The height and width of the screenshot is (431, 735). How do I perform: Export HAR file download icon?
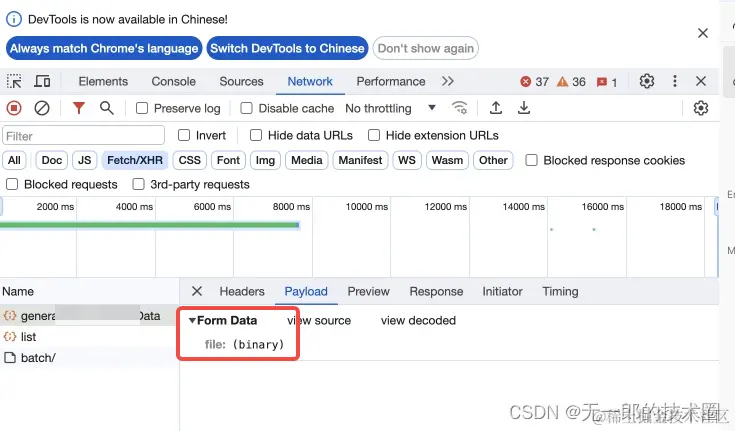524,108
